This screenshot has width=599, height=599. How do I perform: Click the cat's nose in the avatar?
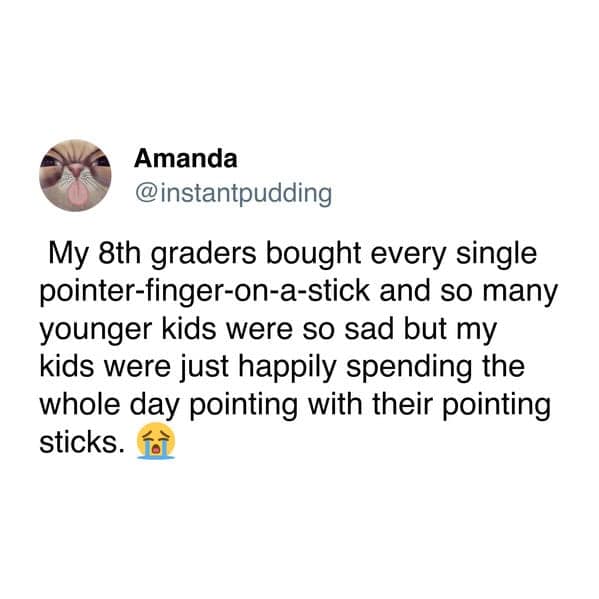(x=76, y=170)
